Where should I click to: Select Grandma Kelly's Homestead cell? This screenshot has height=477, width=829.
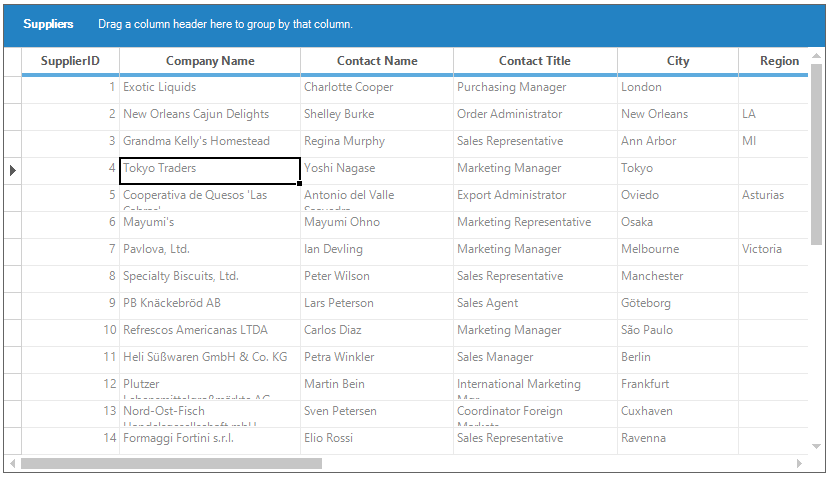210,144
